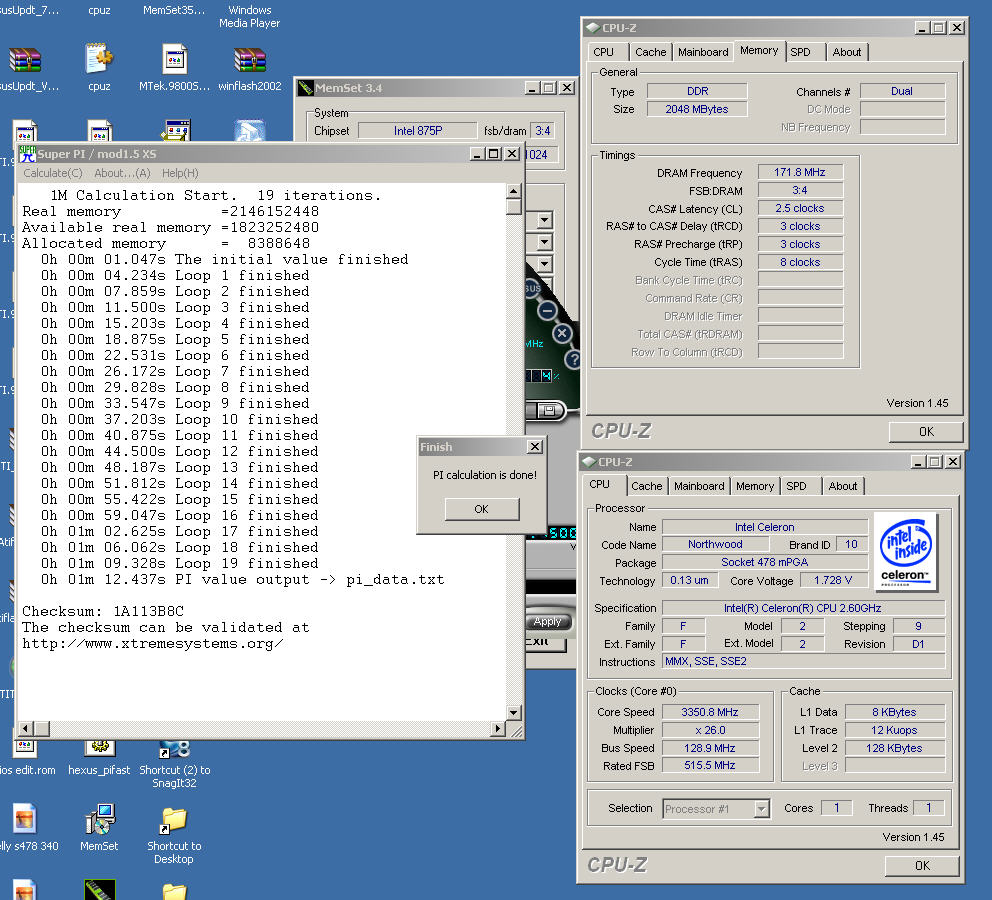The height and width of the screenshot is (900, 992).
Task: Click the lower CPU-Z window title icon
Action: point(589,462)
